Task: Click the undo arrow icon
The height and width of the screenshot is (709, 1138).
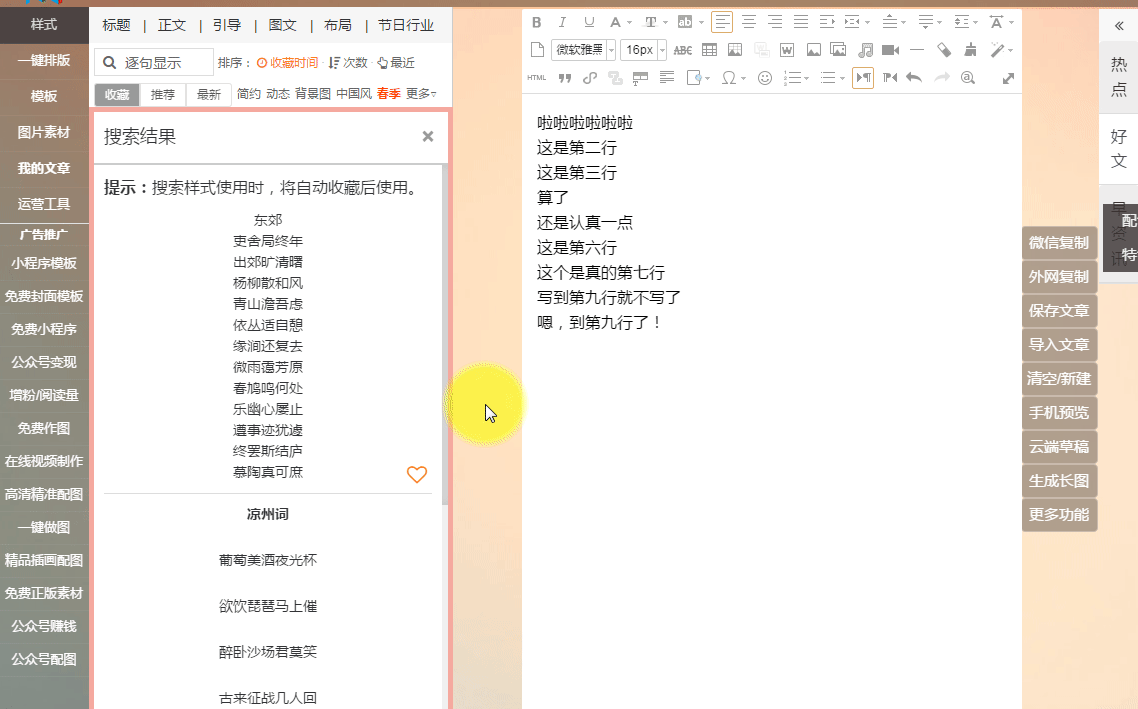Action: 913,78
